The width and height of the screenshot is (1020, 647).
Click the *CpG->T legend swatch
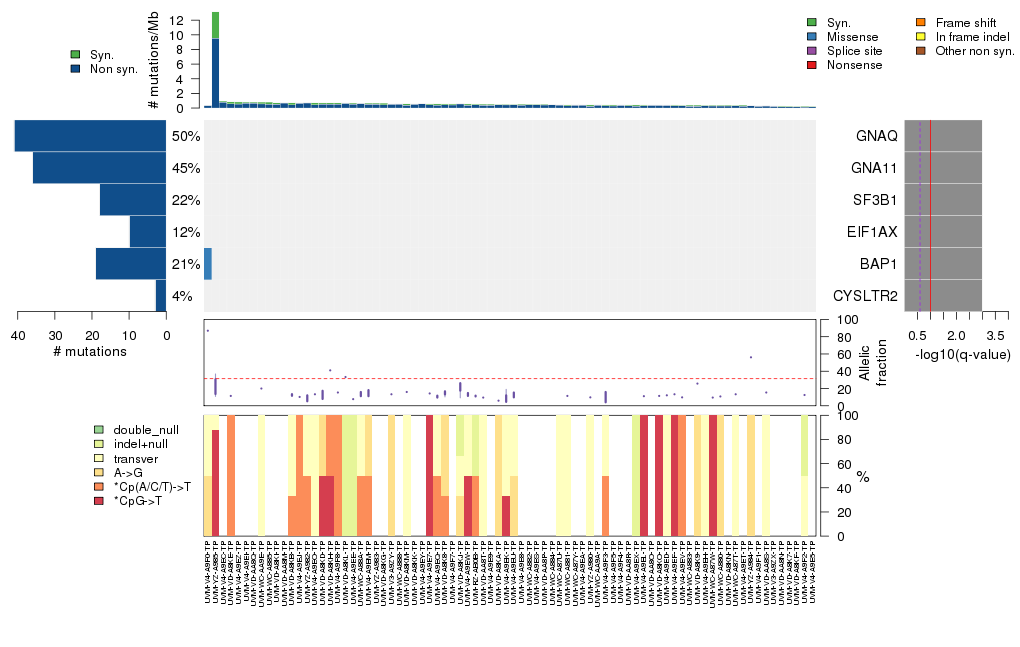click(98, 500)
